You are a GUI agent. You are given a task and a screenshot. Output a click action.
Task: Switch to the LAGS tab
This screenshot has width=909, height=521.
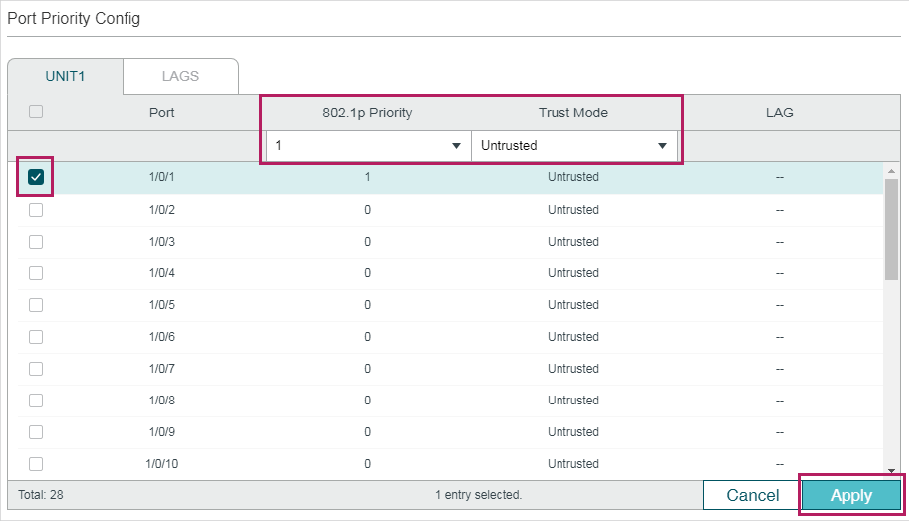(180, 76)
